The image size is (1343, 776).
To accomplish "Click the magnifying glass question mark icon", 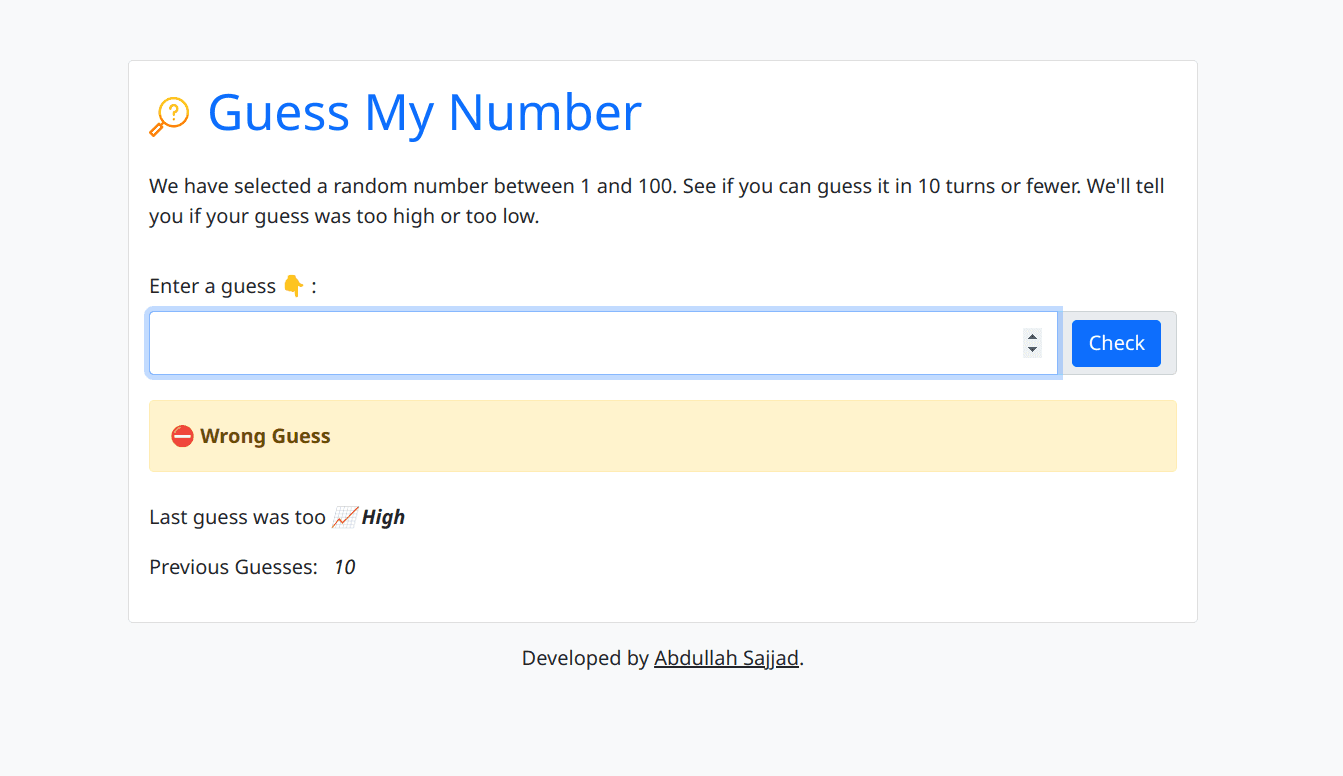I will (169, 115).
